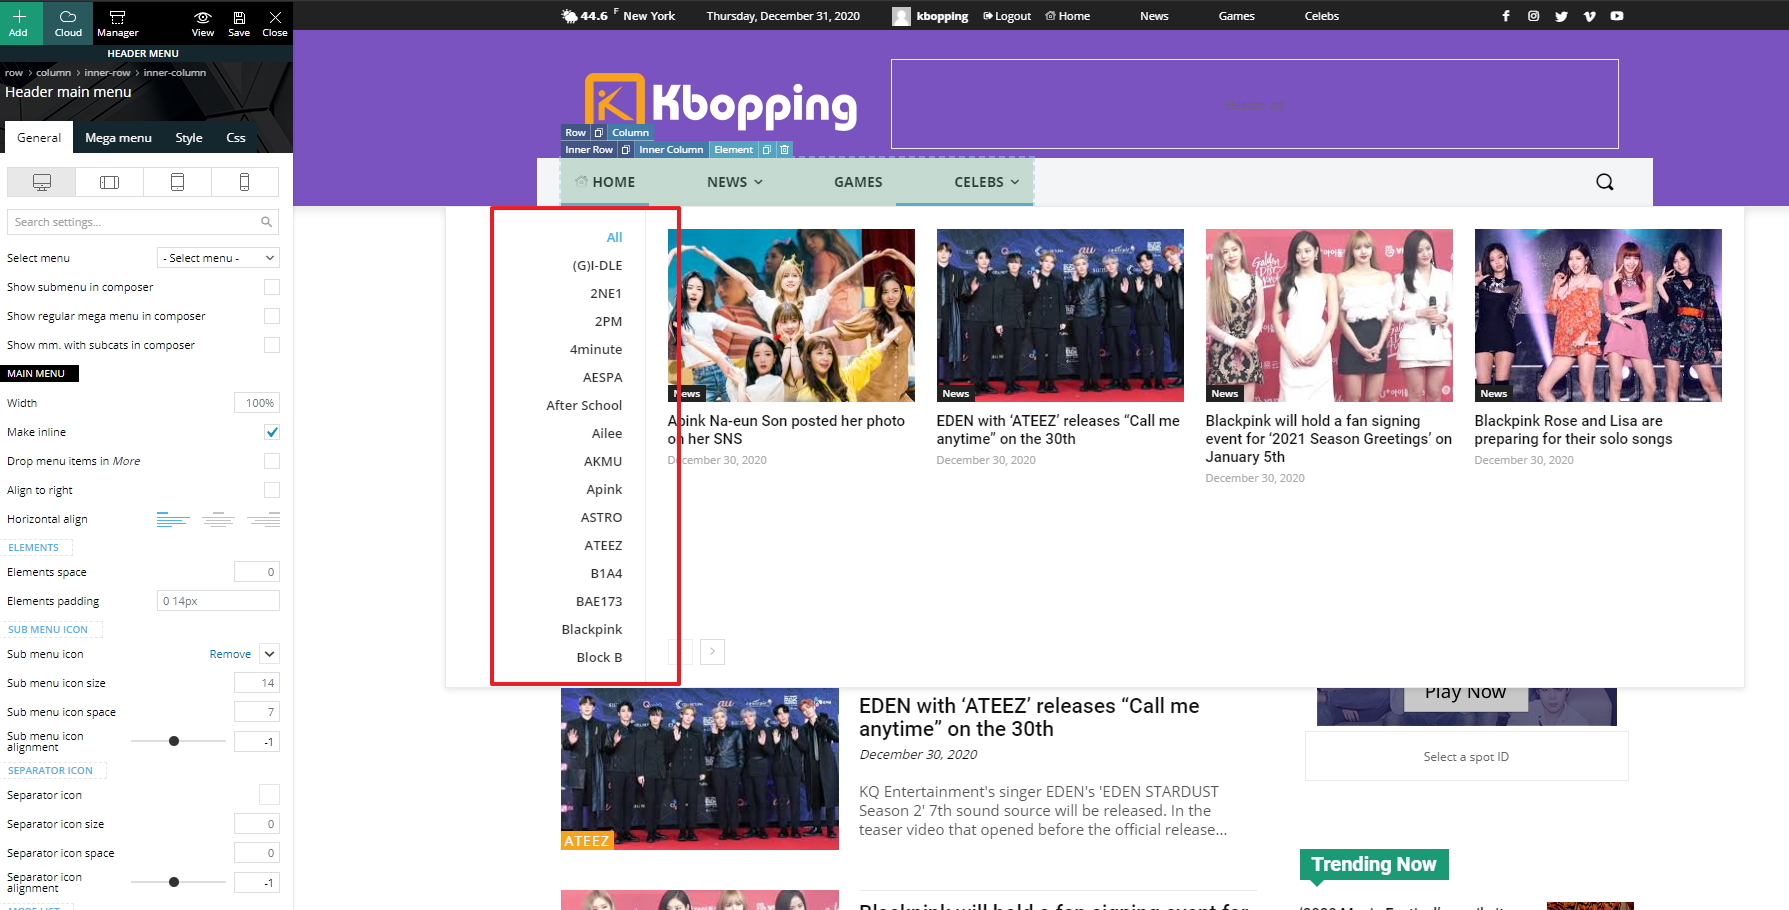1789x910 pixels.
Task: Toggle Show mm. with subcats in composer
Action: click(x=272, y=345)
